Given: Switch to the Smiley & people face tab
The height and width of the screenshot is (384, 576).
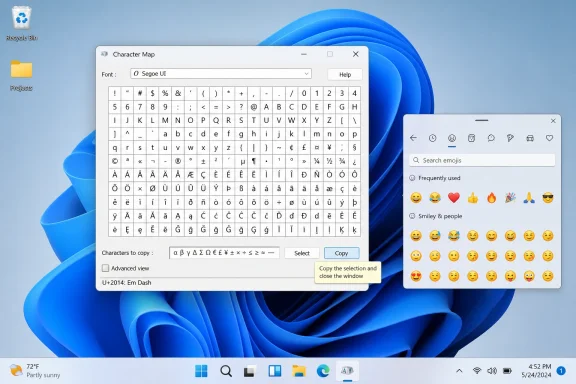Looking at the screenshot, I should (x=452, y=138).
